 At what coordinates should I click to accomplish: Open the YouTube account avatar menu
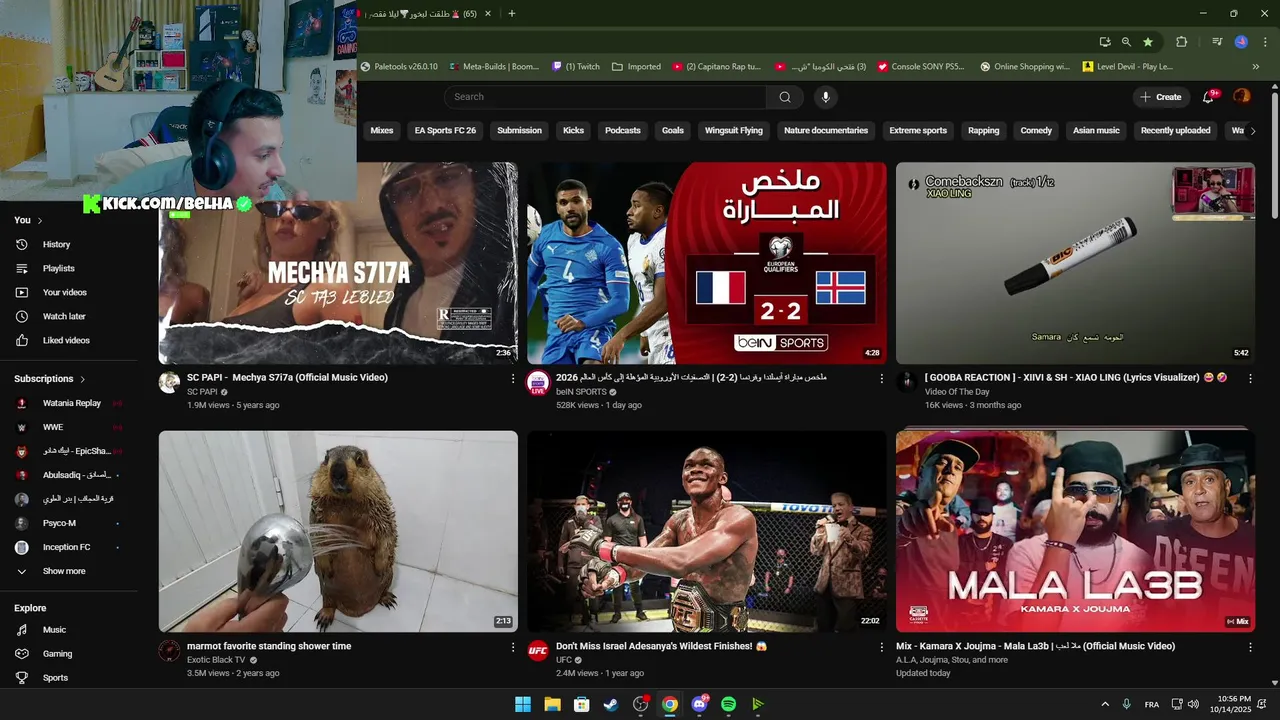(1241, 97)
